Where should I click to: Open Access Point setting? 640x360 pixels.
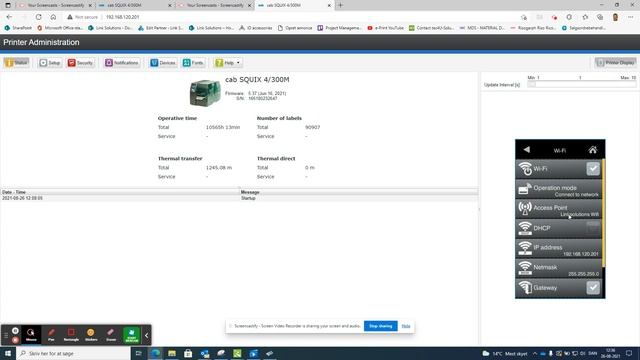tap(558, 209)
